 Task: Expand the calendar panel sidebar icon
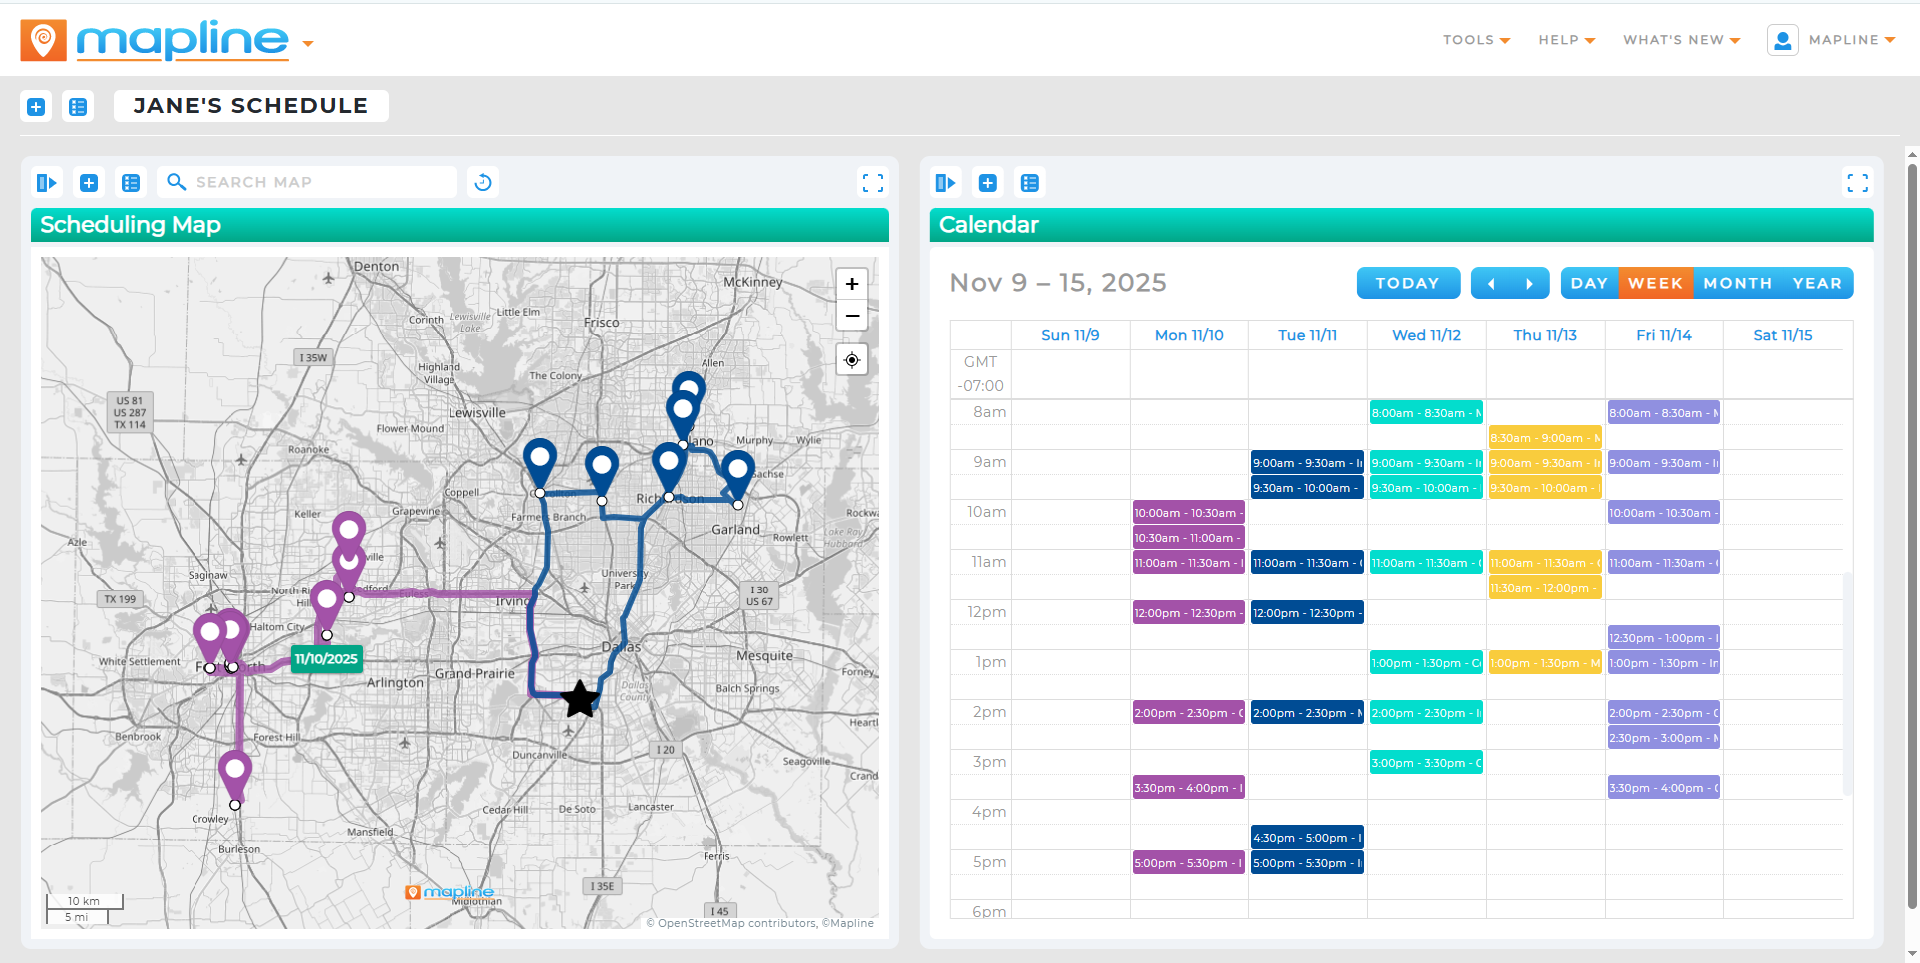[x=946, y=182]
